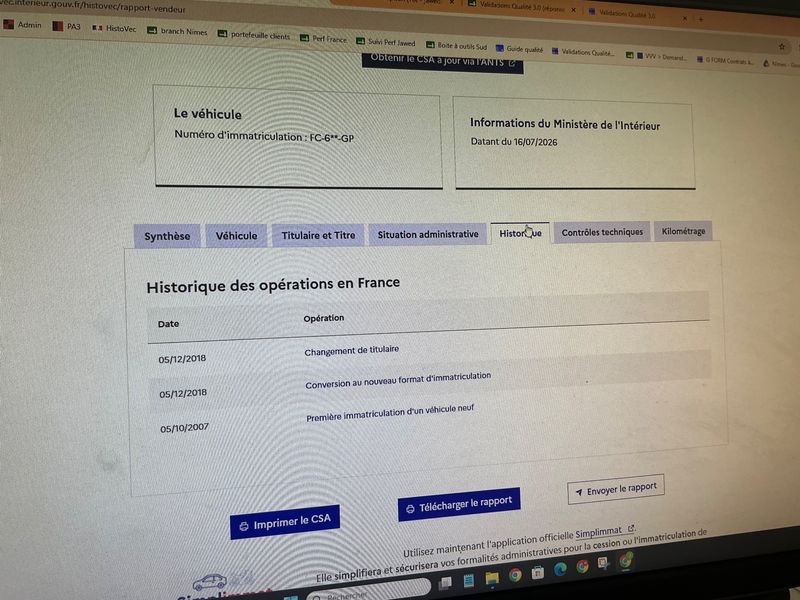The height and width of the screenshot is (600, 800).
Task: Open the Guide qualité bookmark
Action: (519, 49)
